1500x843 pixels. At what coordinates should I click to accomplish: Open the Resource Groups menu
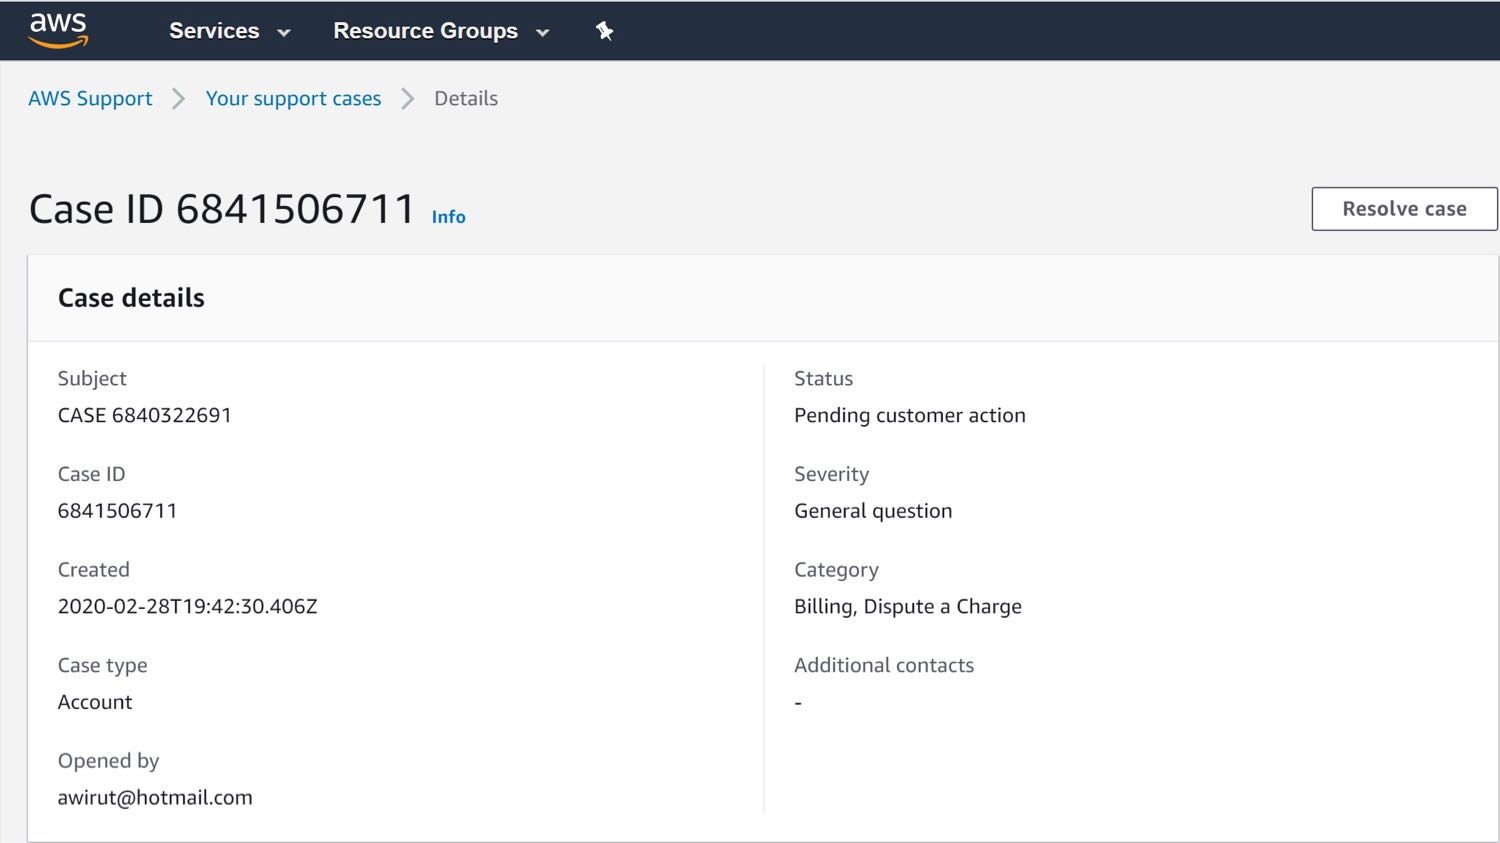click(x=441, y=31)
